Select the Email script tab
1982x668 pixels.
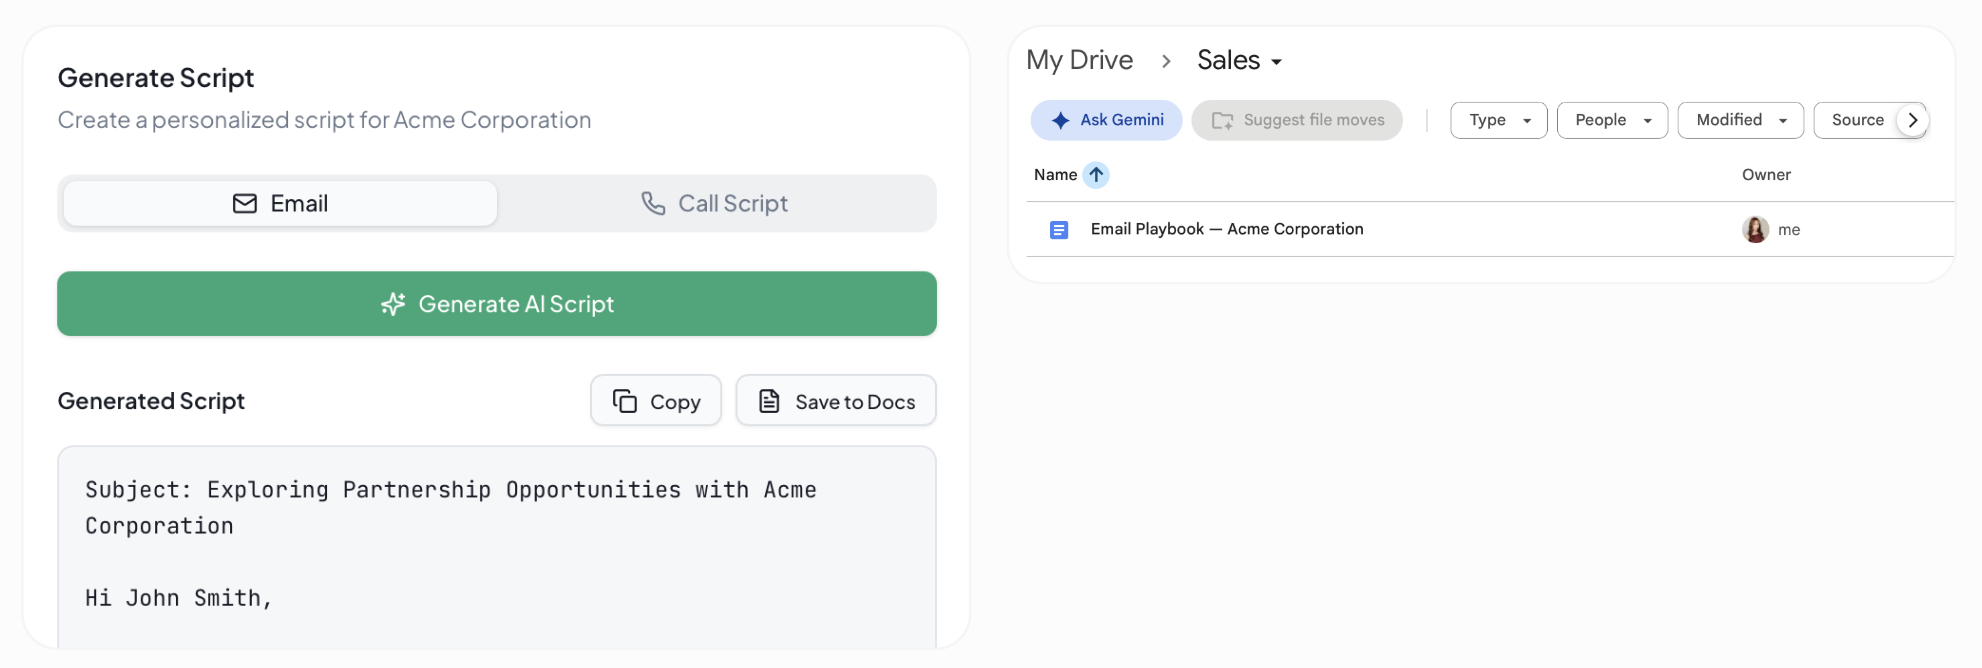click(x=280, y=204)
